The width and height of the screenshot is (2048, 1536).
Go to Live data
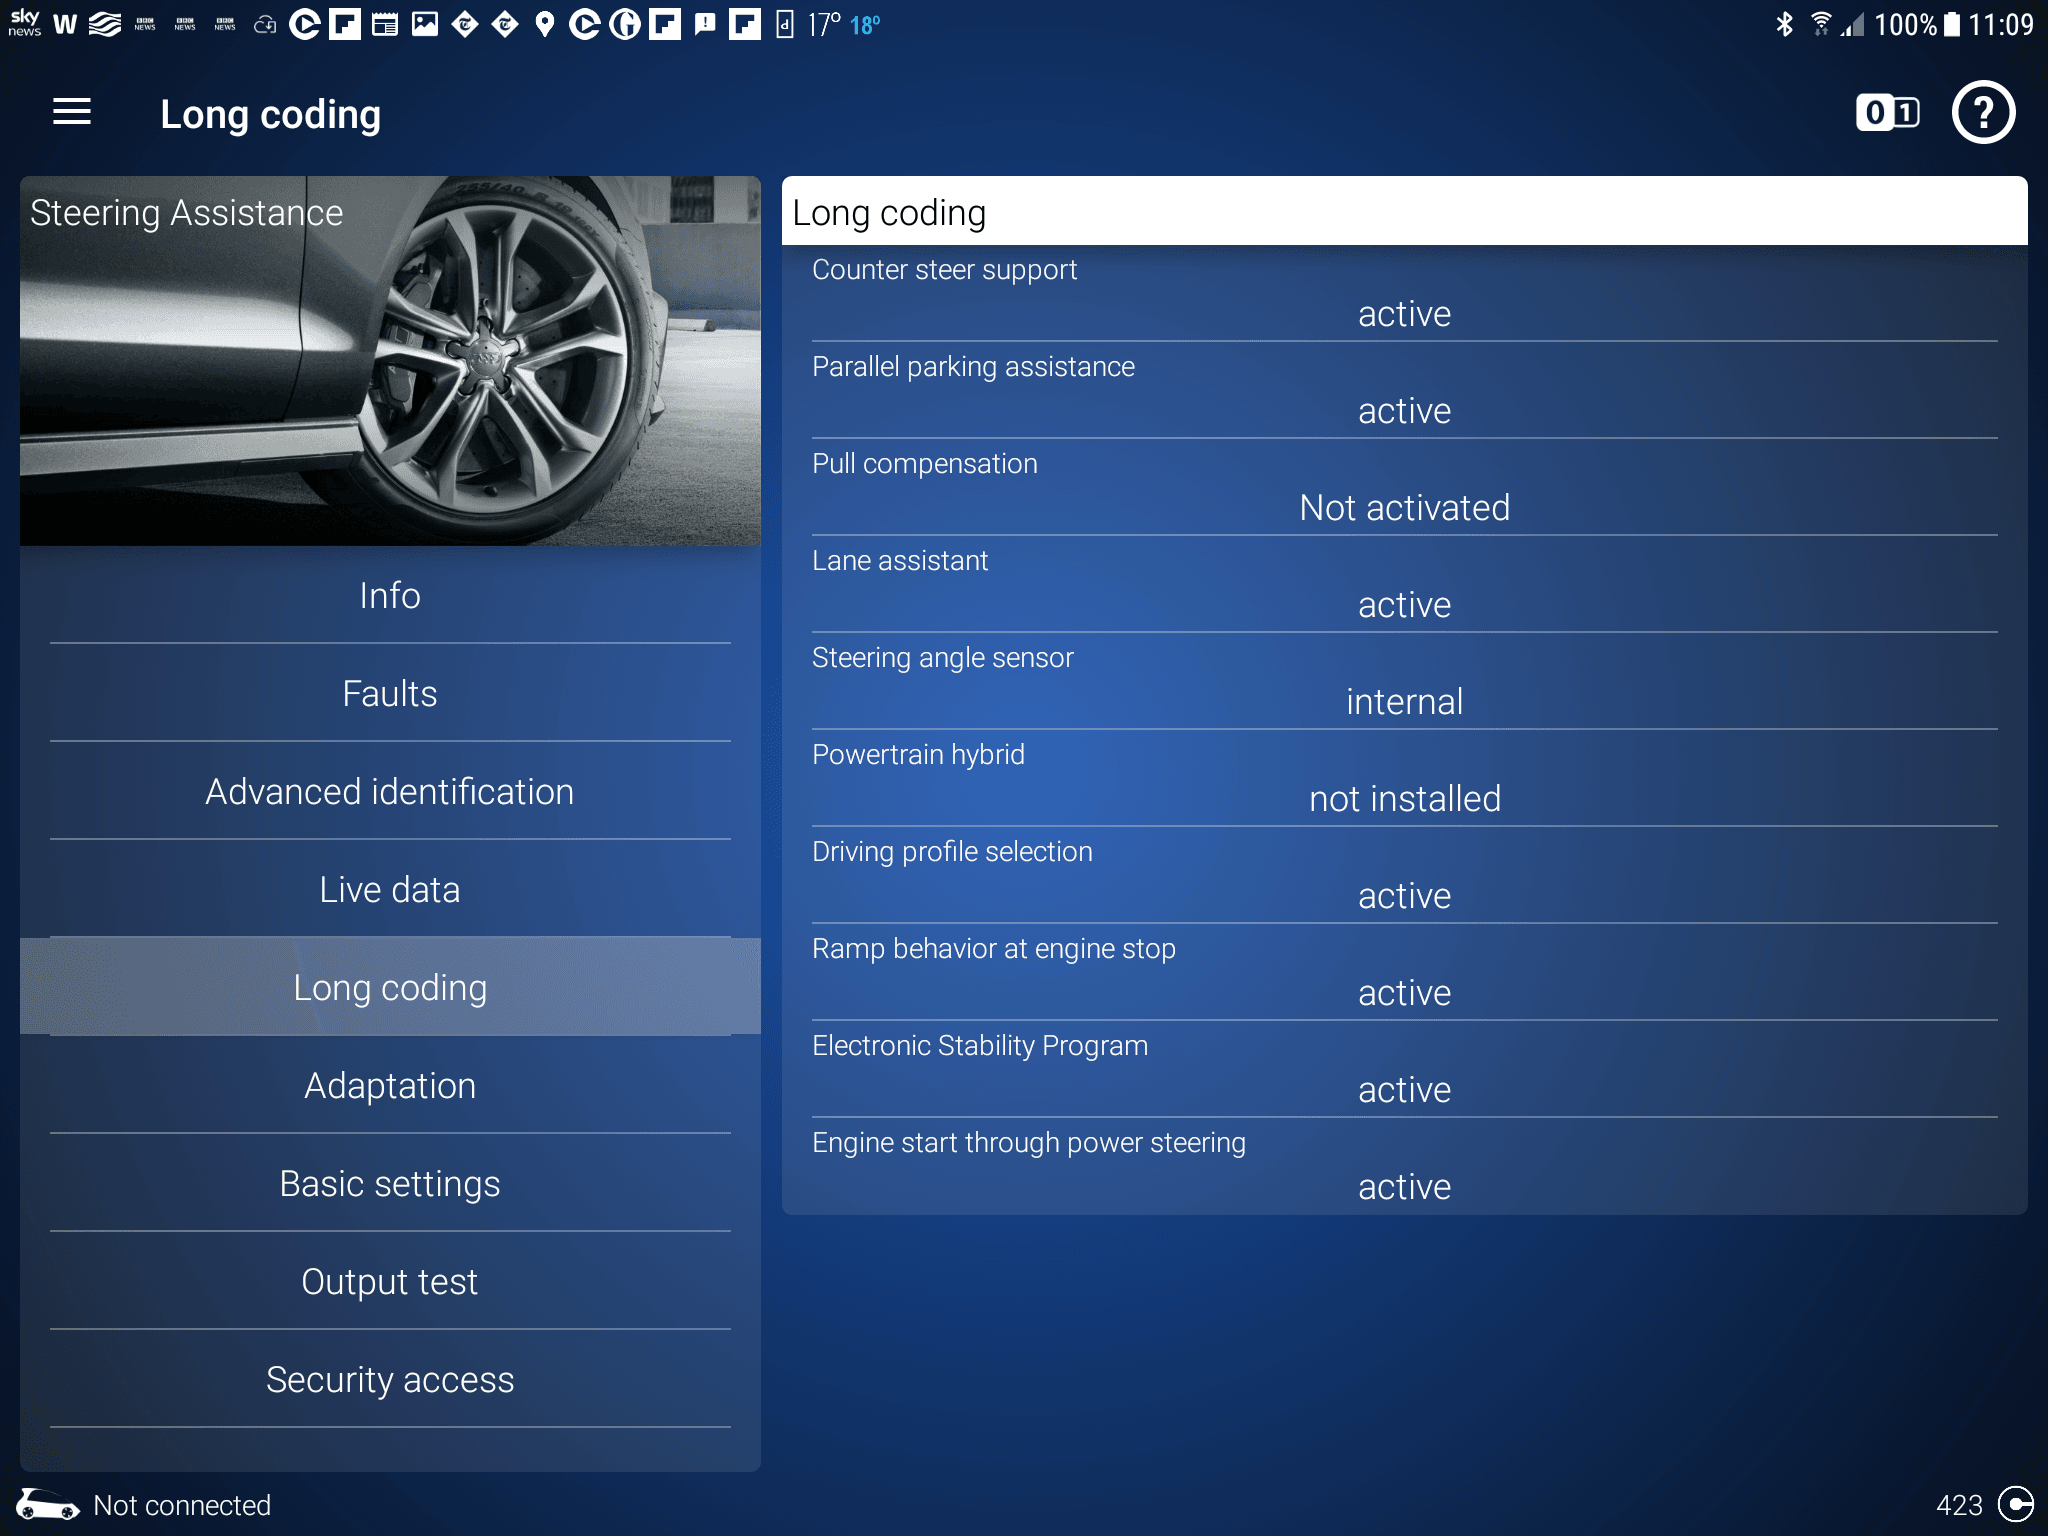pos(390,889)
